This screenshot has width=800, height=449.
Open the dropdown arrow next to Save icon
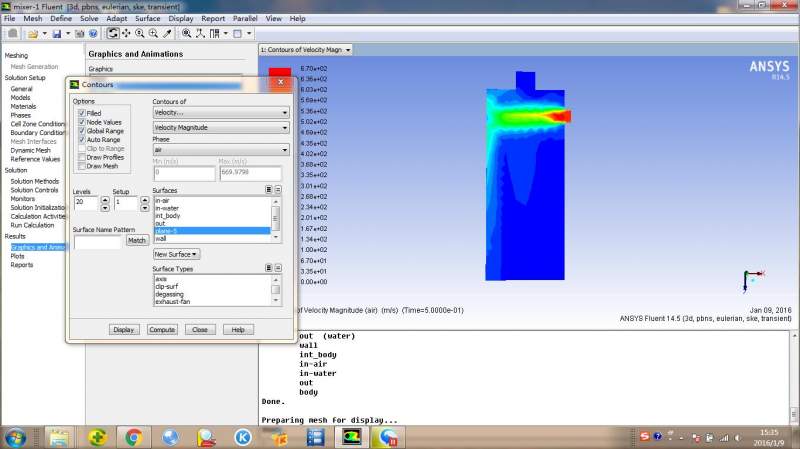coord(68,34)
